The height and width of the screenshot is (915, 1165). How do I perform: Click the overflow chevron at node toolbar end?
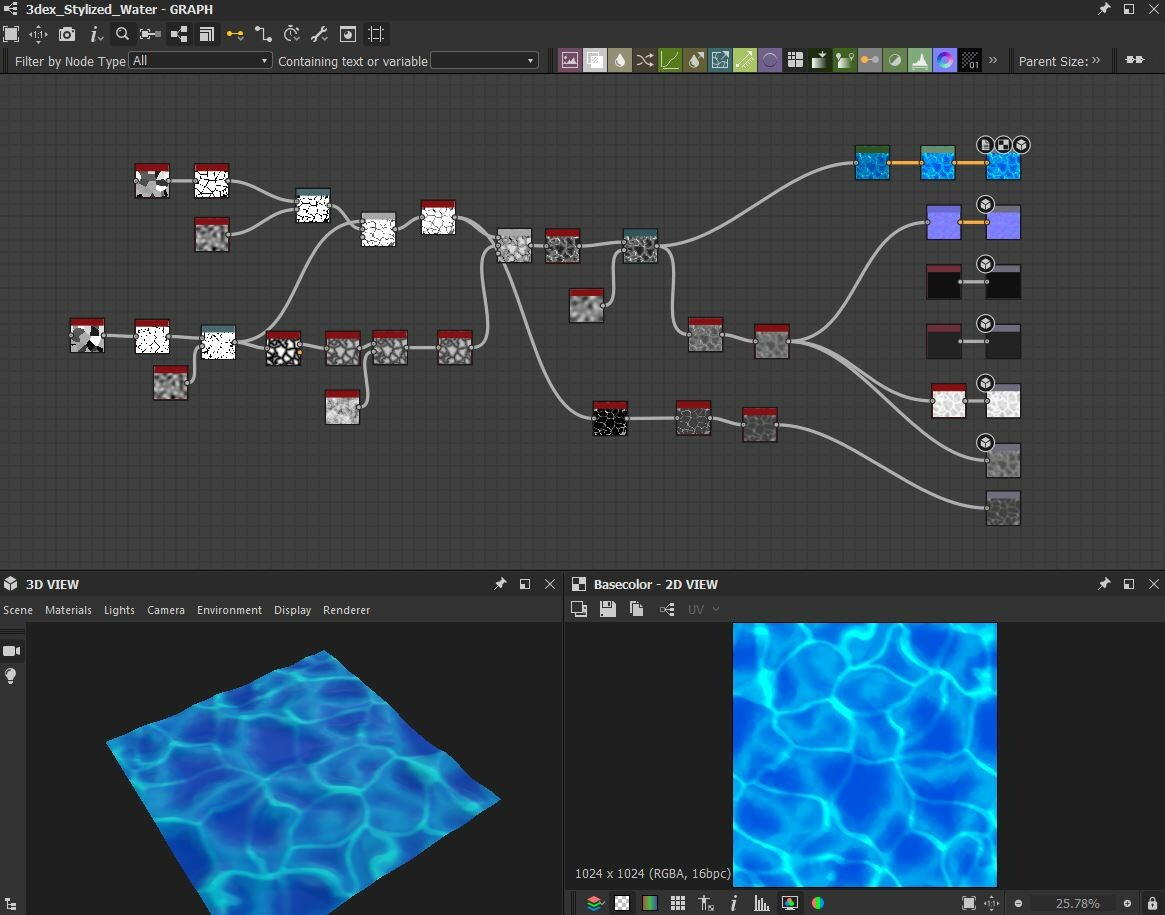[x=992, y=60]
